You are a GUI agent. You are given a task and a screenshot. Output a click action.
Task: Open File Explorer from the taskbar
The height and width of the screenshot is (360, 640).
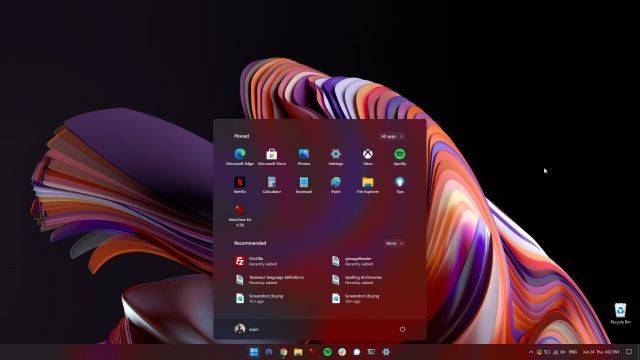298,352
